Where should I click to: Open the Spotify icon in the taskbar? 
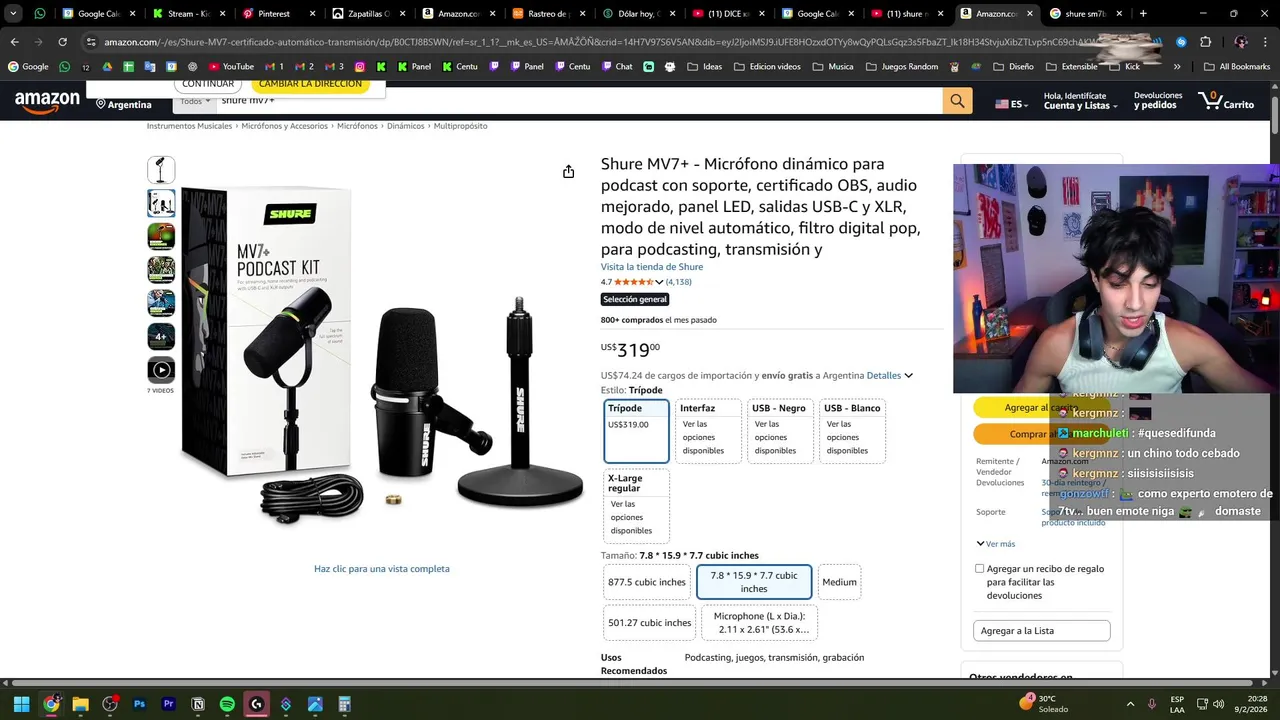point(227,704)
